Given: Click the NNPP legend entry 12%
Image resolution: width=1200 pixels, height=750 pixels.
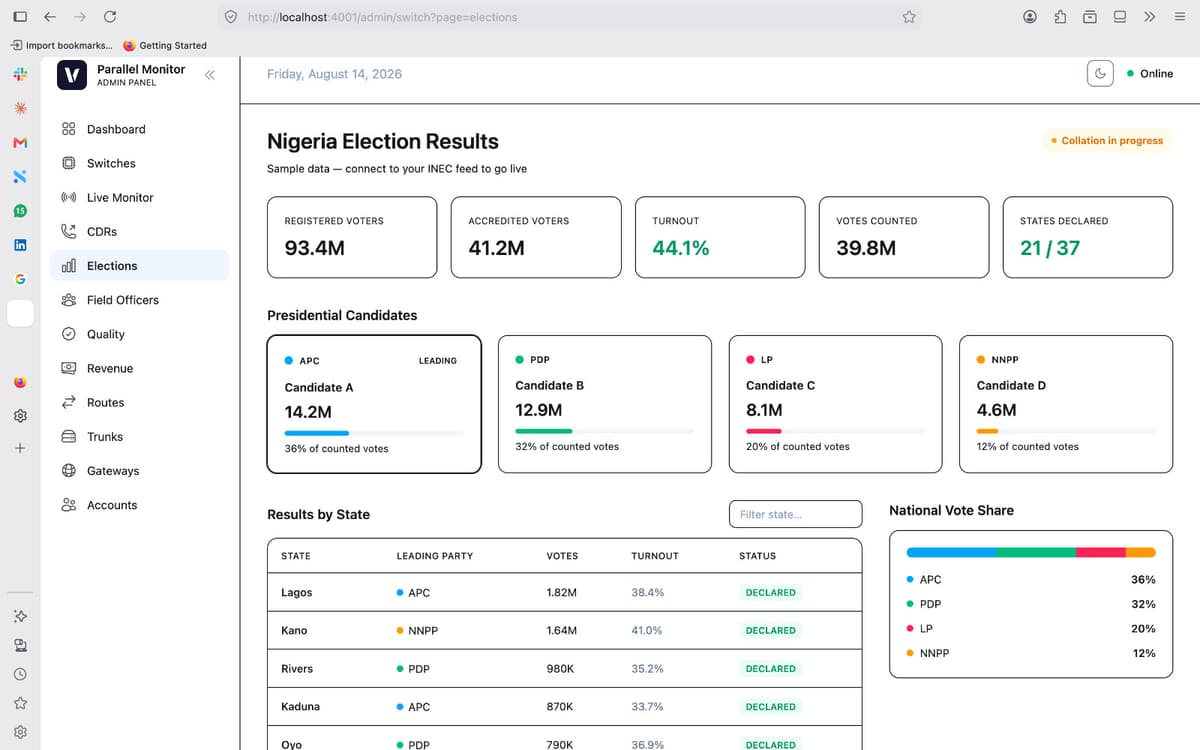Looking at the screenshot, I should point(1031,653).
